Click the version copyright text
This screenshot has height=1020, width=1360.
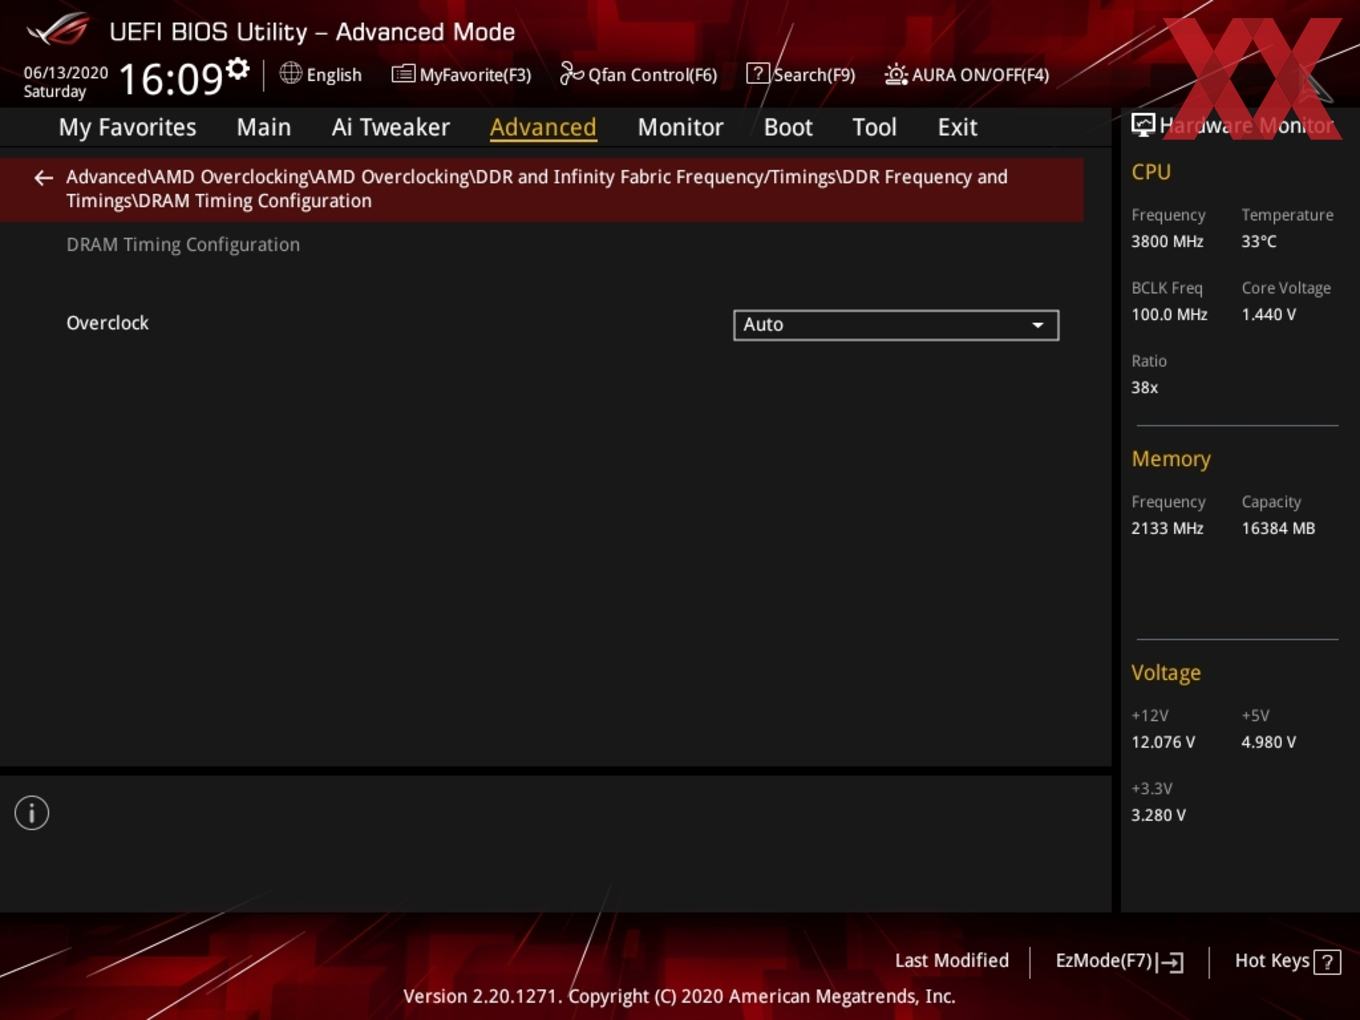coord(679,997)
